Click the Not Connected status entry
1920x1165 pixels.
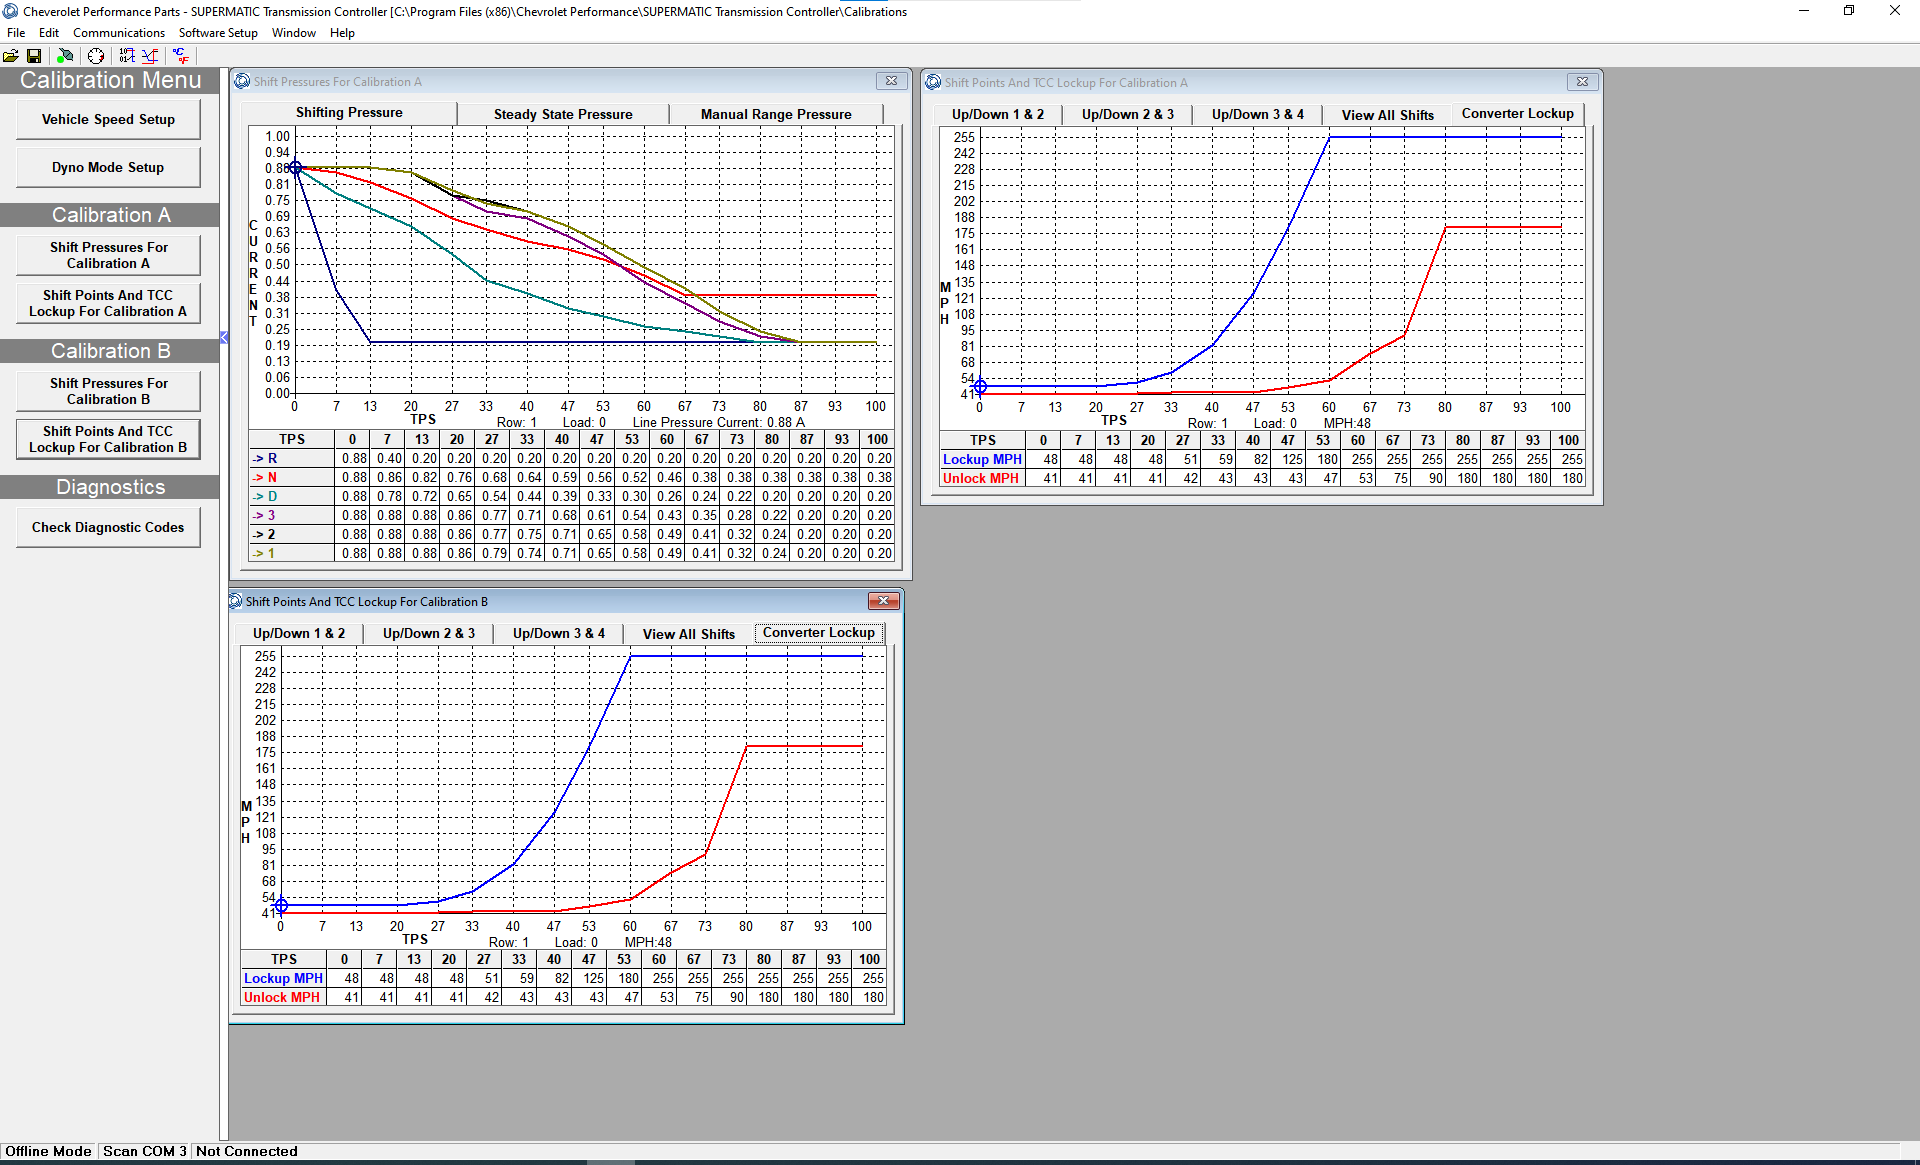[x=246, y=1151]
